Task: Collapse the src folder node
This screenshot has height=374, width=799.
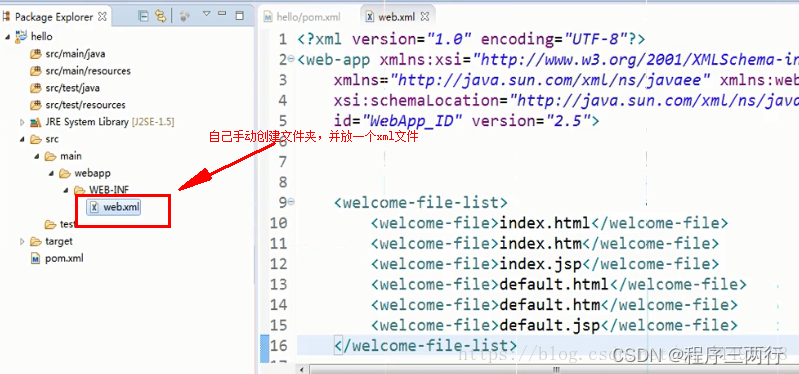Action: pyautogui.click(x=22, y=140)
